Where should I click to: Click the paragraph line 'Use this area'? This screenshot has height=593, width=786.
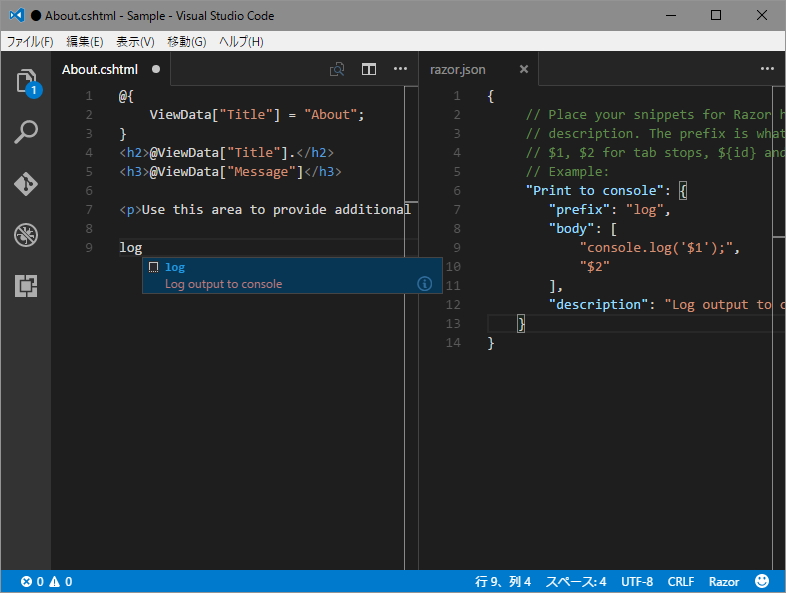pos(265,210)
